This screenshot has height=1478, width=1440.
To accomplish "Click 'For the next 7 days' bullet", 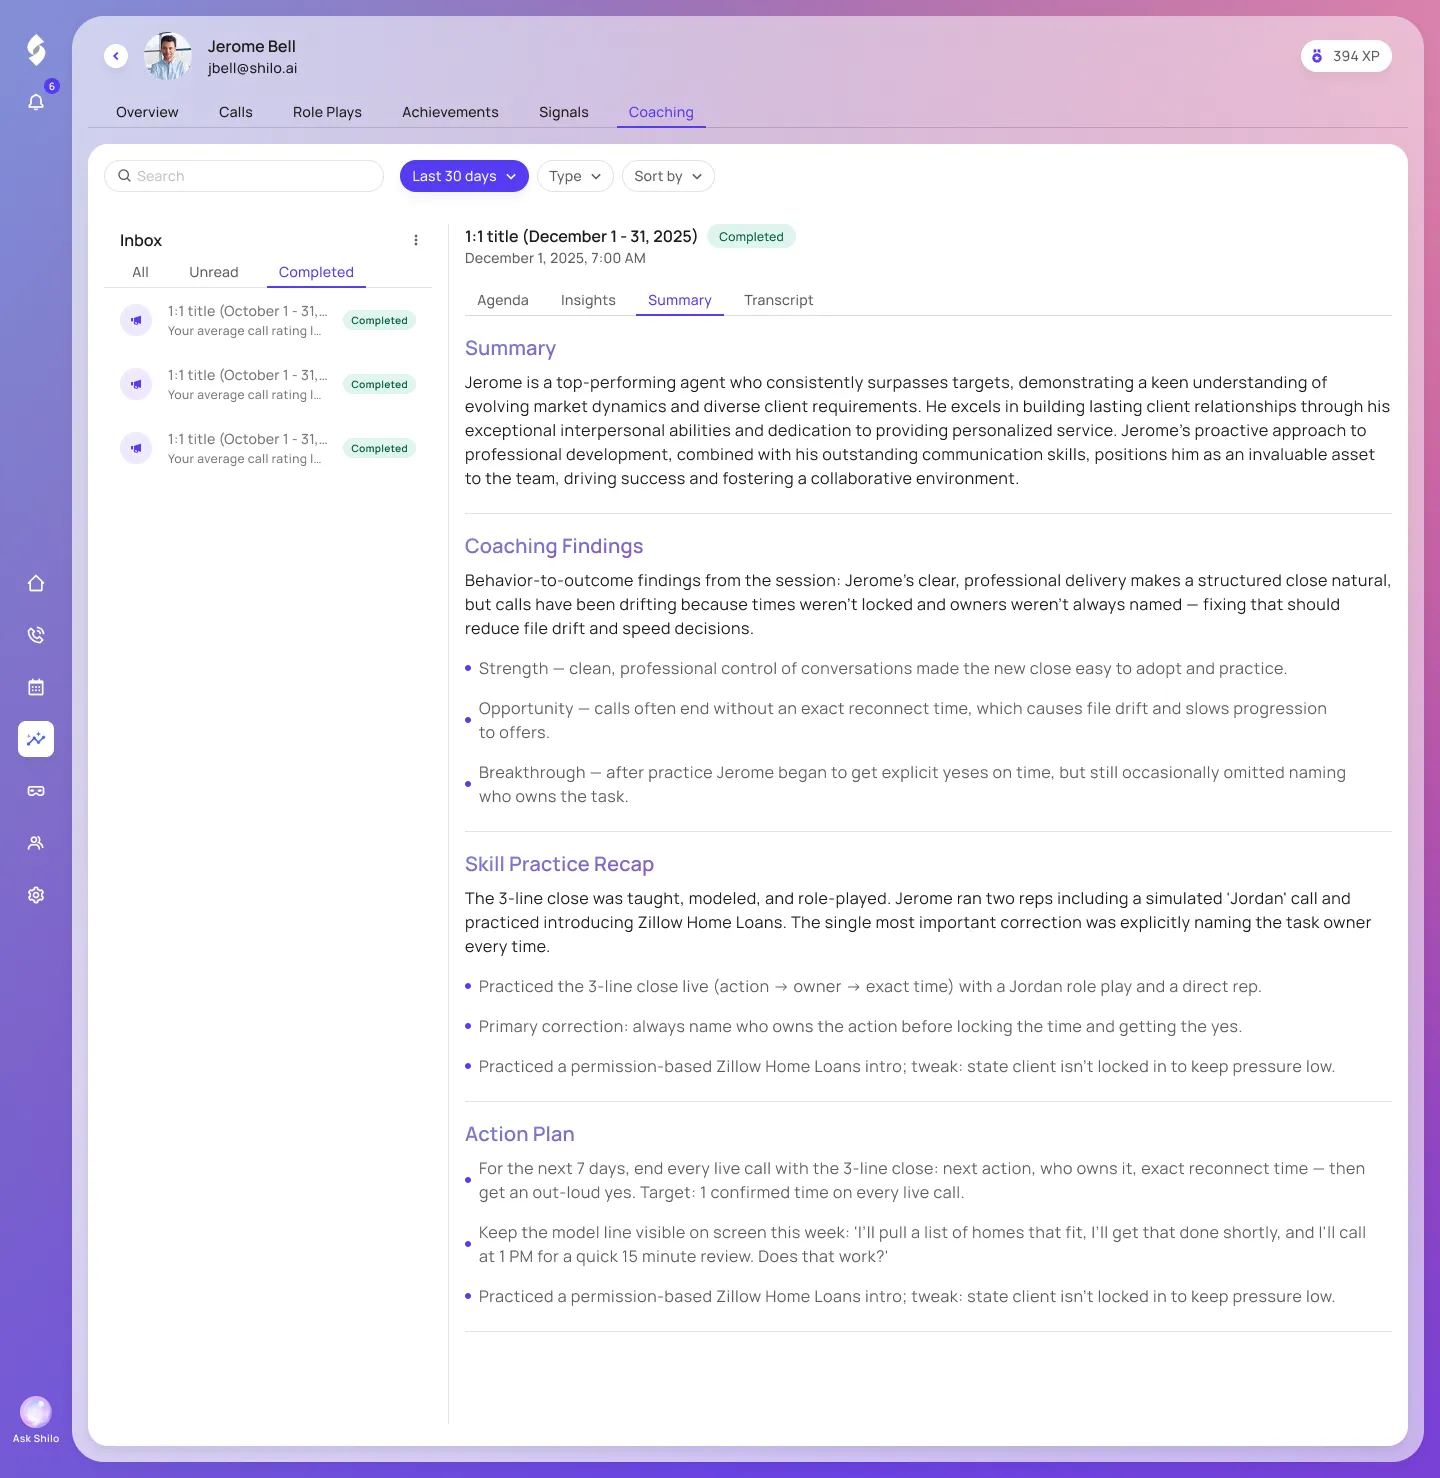I will coord(922,1180).
